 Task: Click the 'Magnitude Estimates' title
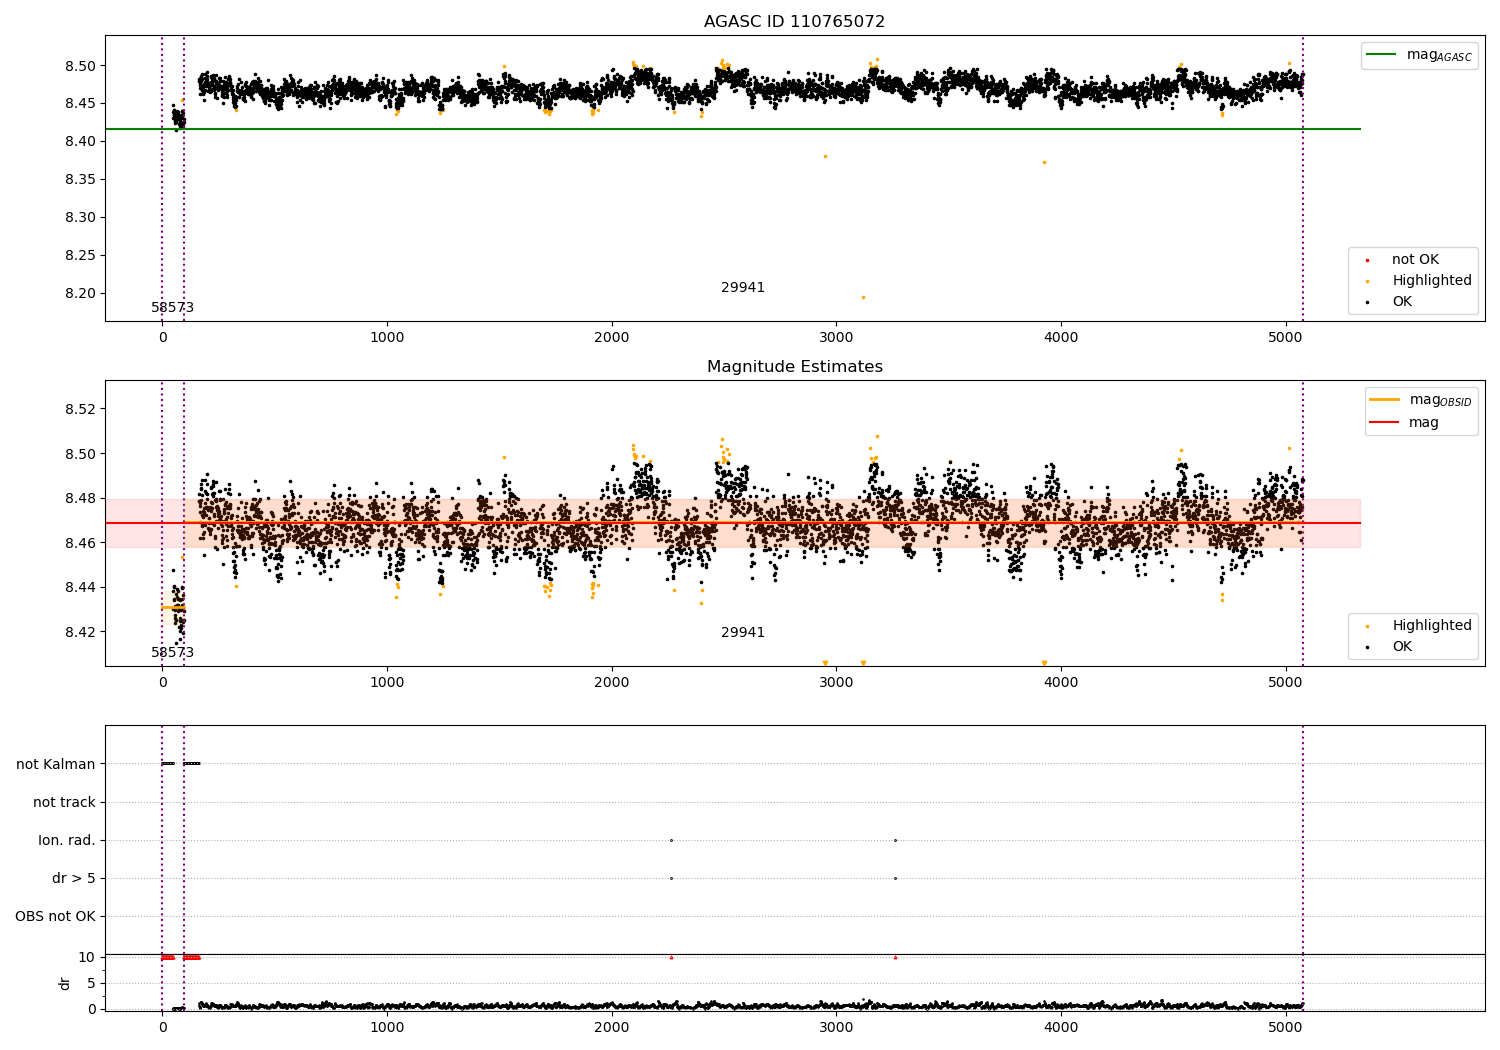794,367
